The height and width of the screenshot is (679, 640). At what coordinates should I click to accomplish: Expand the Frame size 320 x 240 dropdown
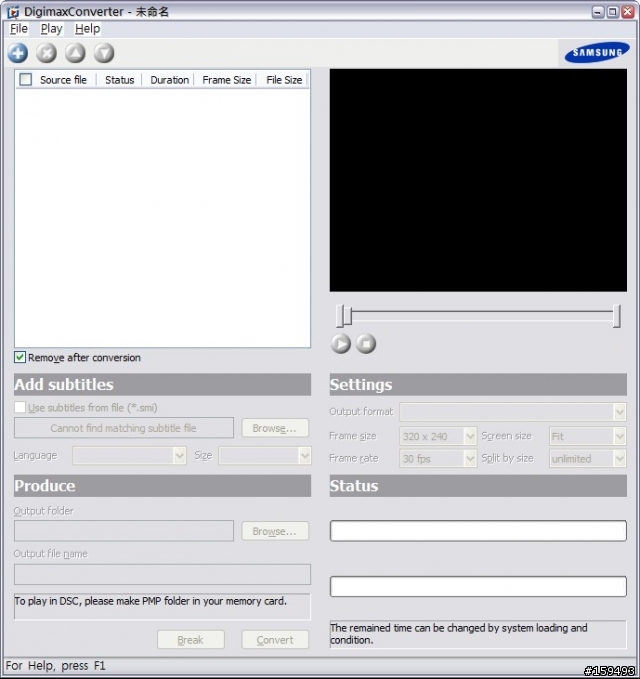coord(438,436)
